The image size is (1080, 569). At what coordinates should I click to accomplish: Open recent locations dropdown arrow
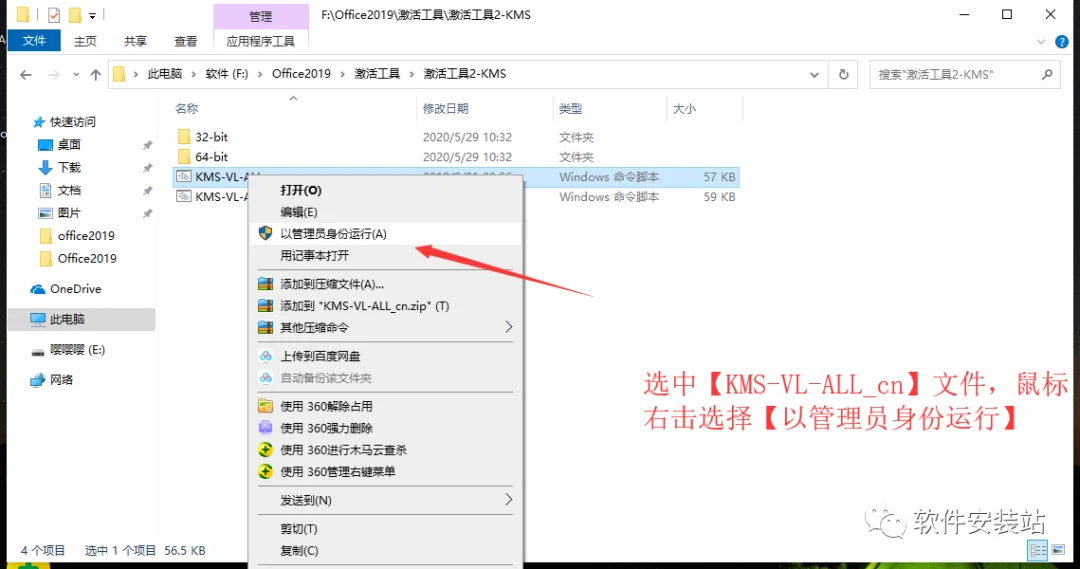pyautogui.click(x=76, y=74)
